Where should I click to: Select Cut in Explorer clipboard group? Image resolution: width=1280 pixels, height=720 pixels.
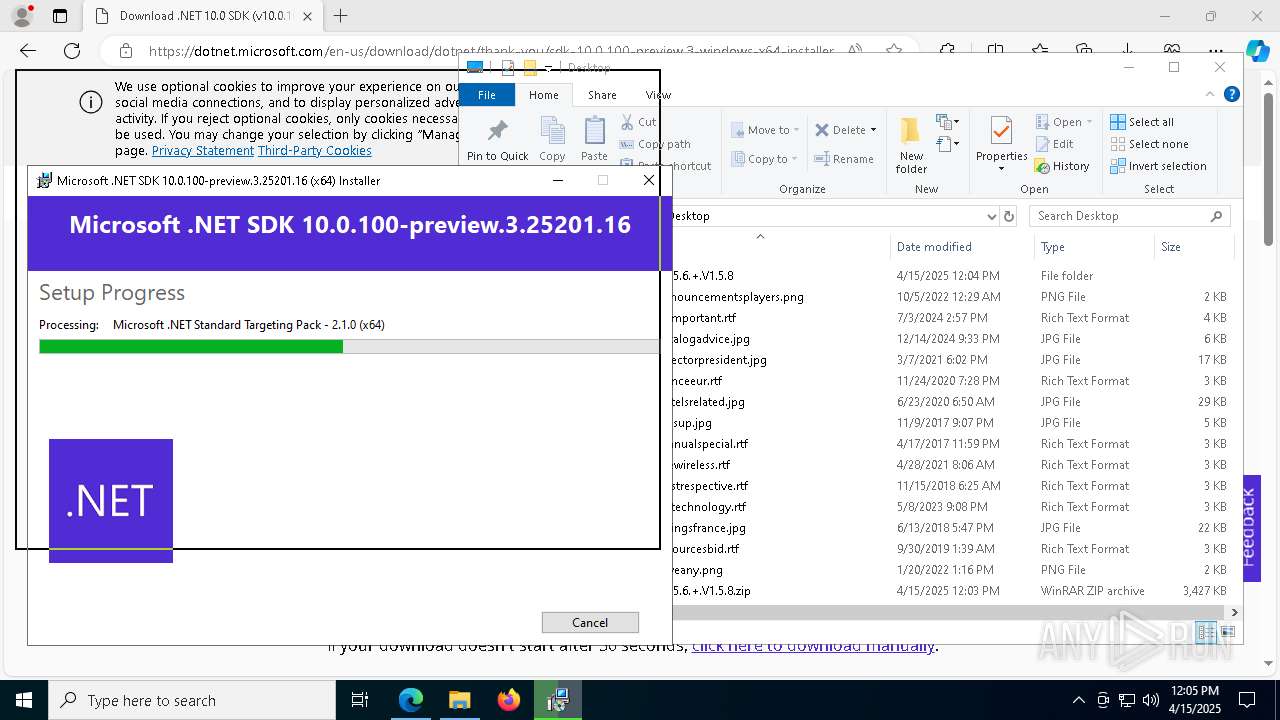[638, 122]
